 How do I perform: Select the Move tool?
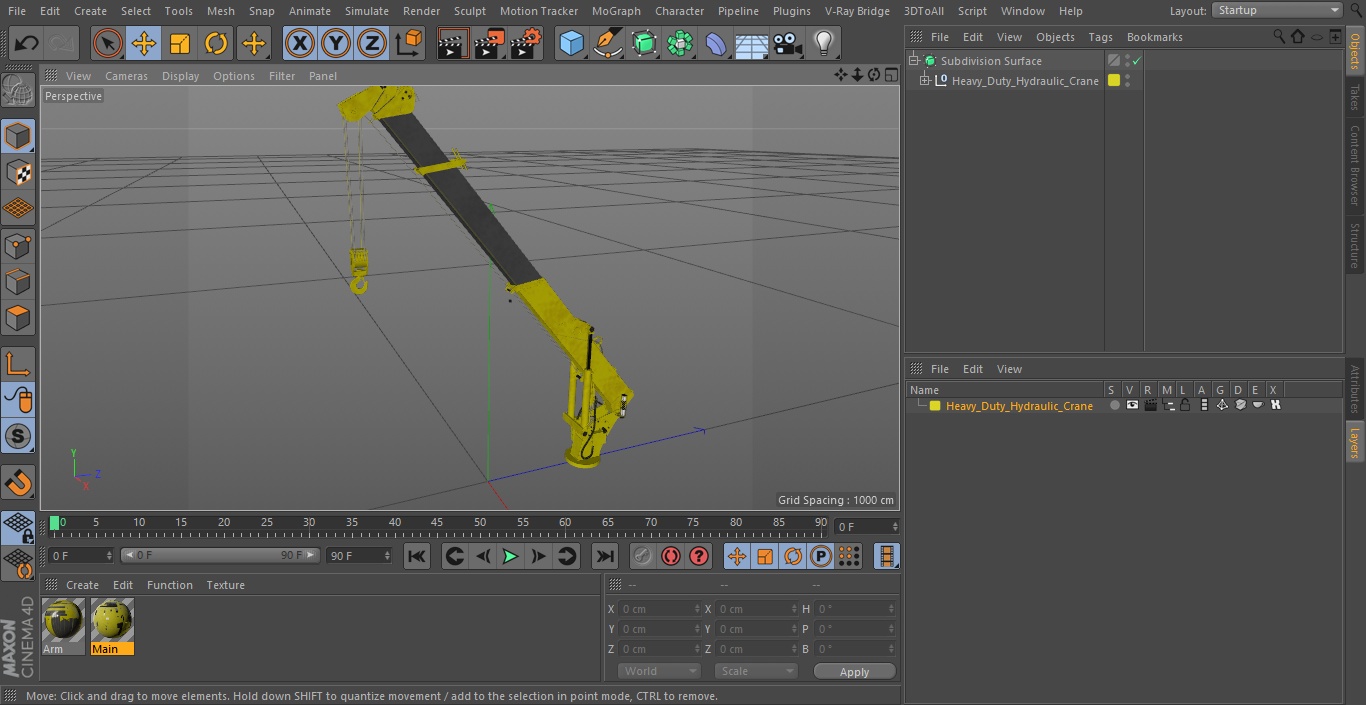(144, 43)
